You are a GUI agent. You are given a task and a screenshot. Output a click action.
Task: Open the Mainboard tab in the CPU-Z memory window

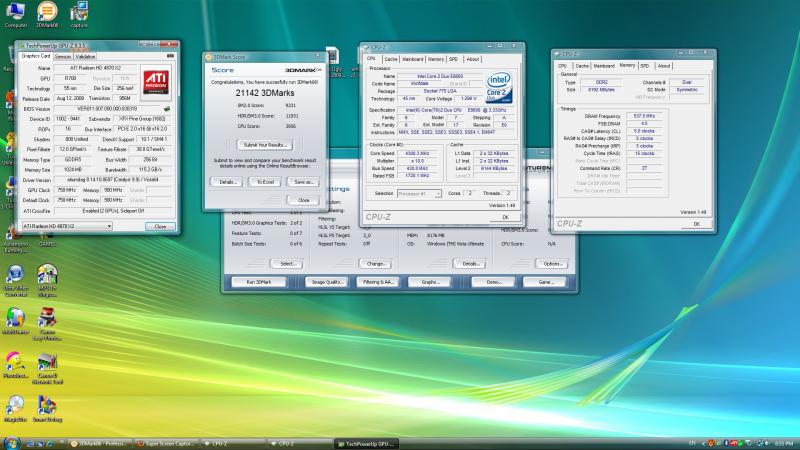(604, 66)
